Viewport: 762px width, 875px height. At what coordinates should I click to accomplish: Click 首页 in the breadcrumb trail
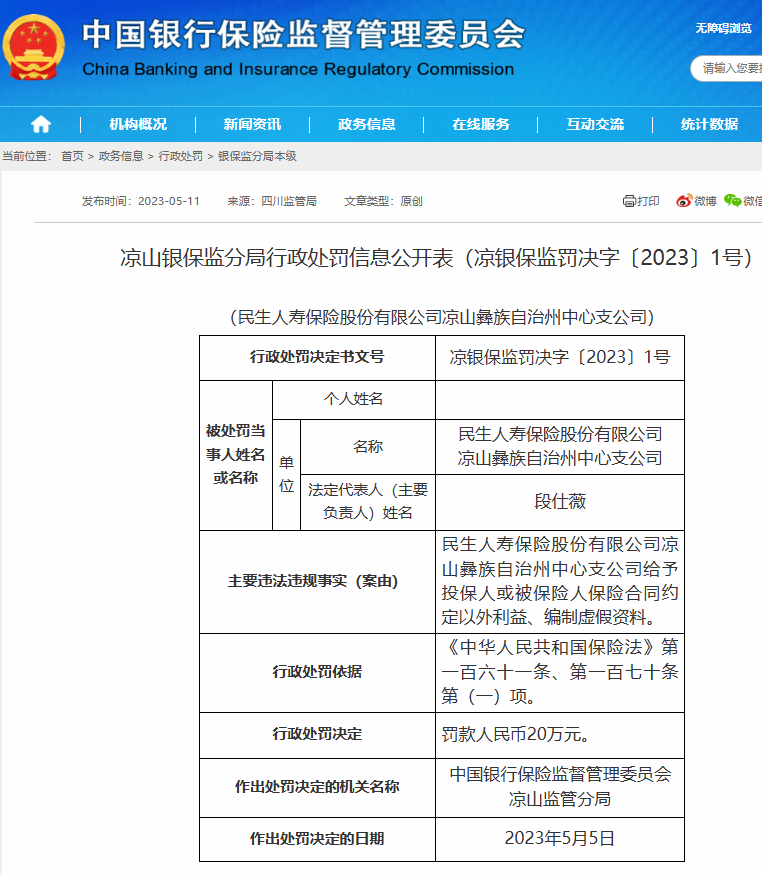(x=72, y=157)
